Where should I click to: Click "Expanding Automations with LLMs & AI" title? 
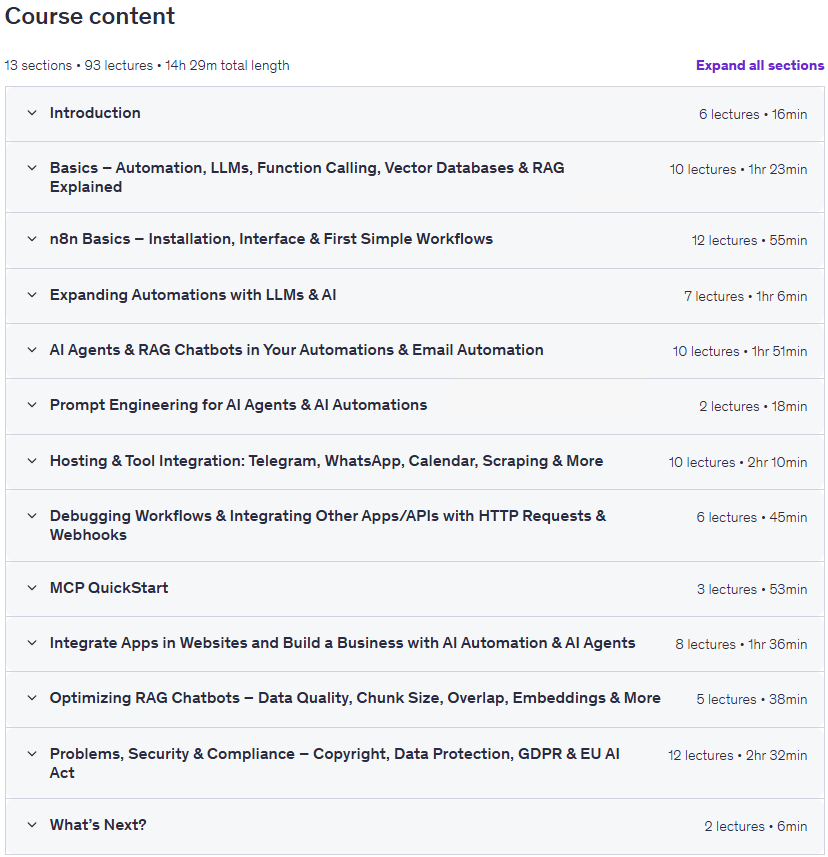(193, 295)
